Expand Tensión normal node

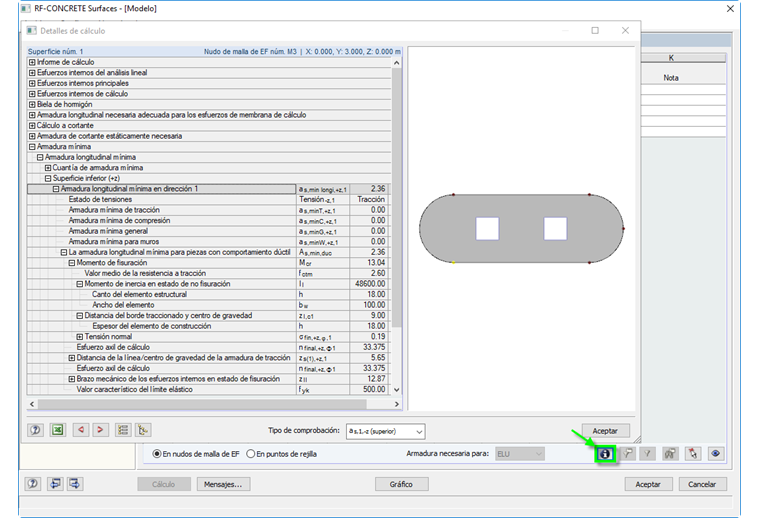[x=79, y=337]
